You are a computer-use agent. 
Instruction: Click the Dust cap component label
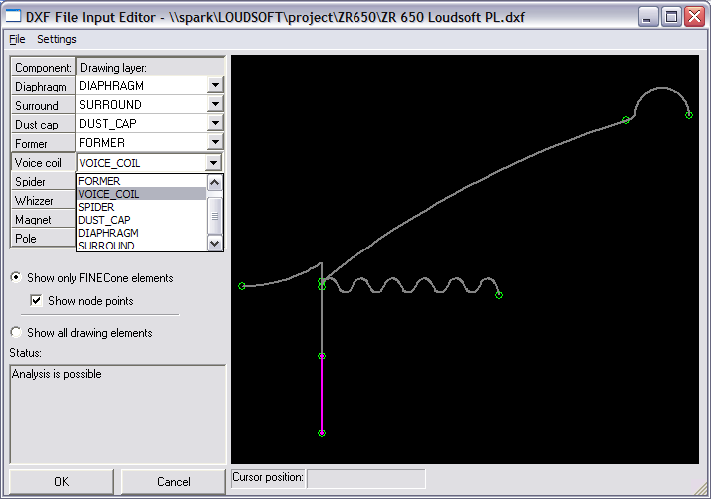click(x=43, y=124)
